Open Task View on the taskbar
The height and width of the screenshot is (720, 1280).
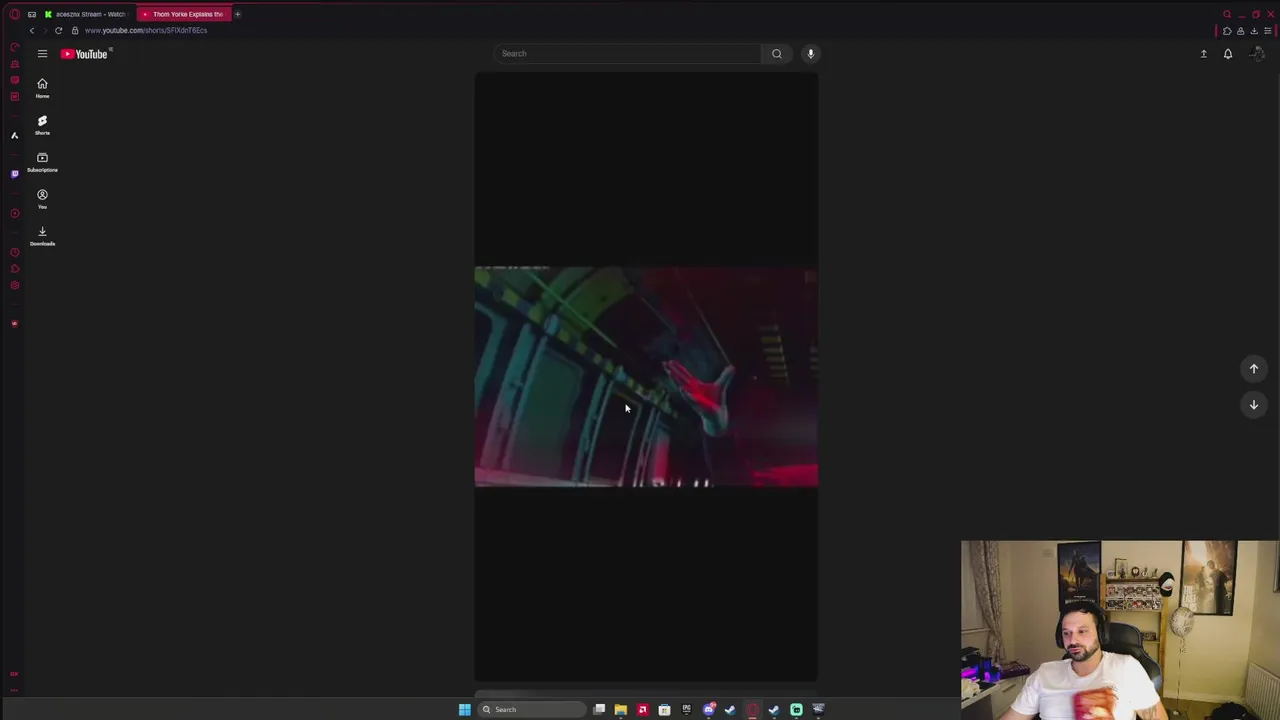599,710
